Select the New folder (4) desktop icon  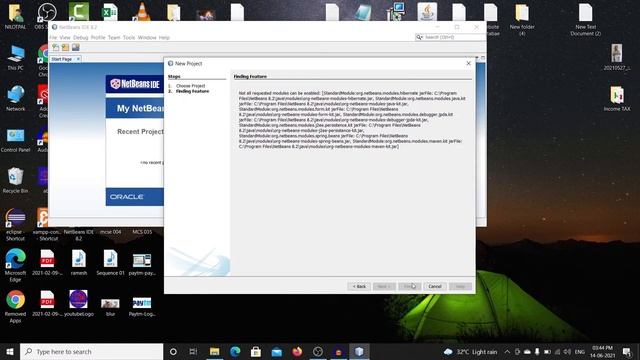[522, 20]
